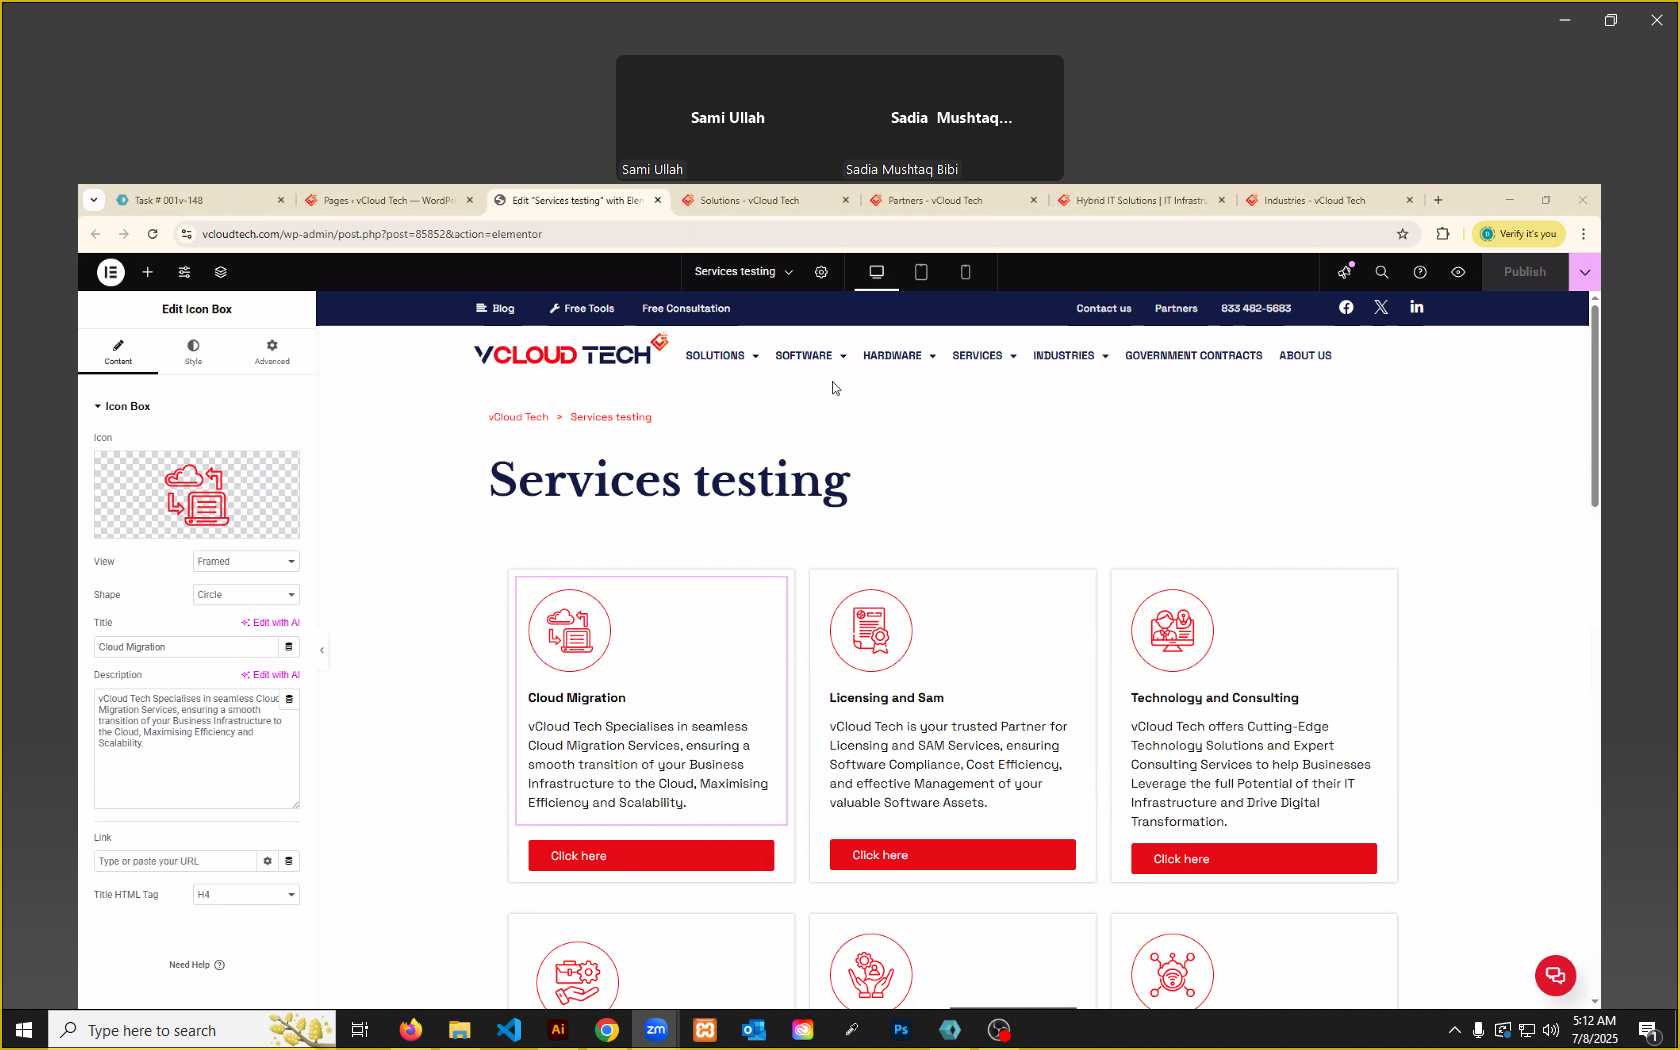
Task: Collapse the Icon Box section
Action: 122,406
